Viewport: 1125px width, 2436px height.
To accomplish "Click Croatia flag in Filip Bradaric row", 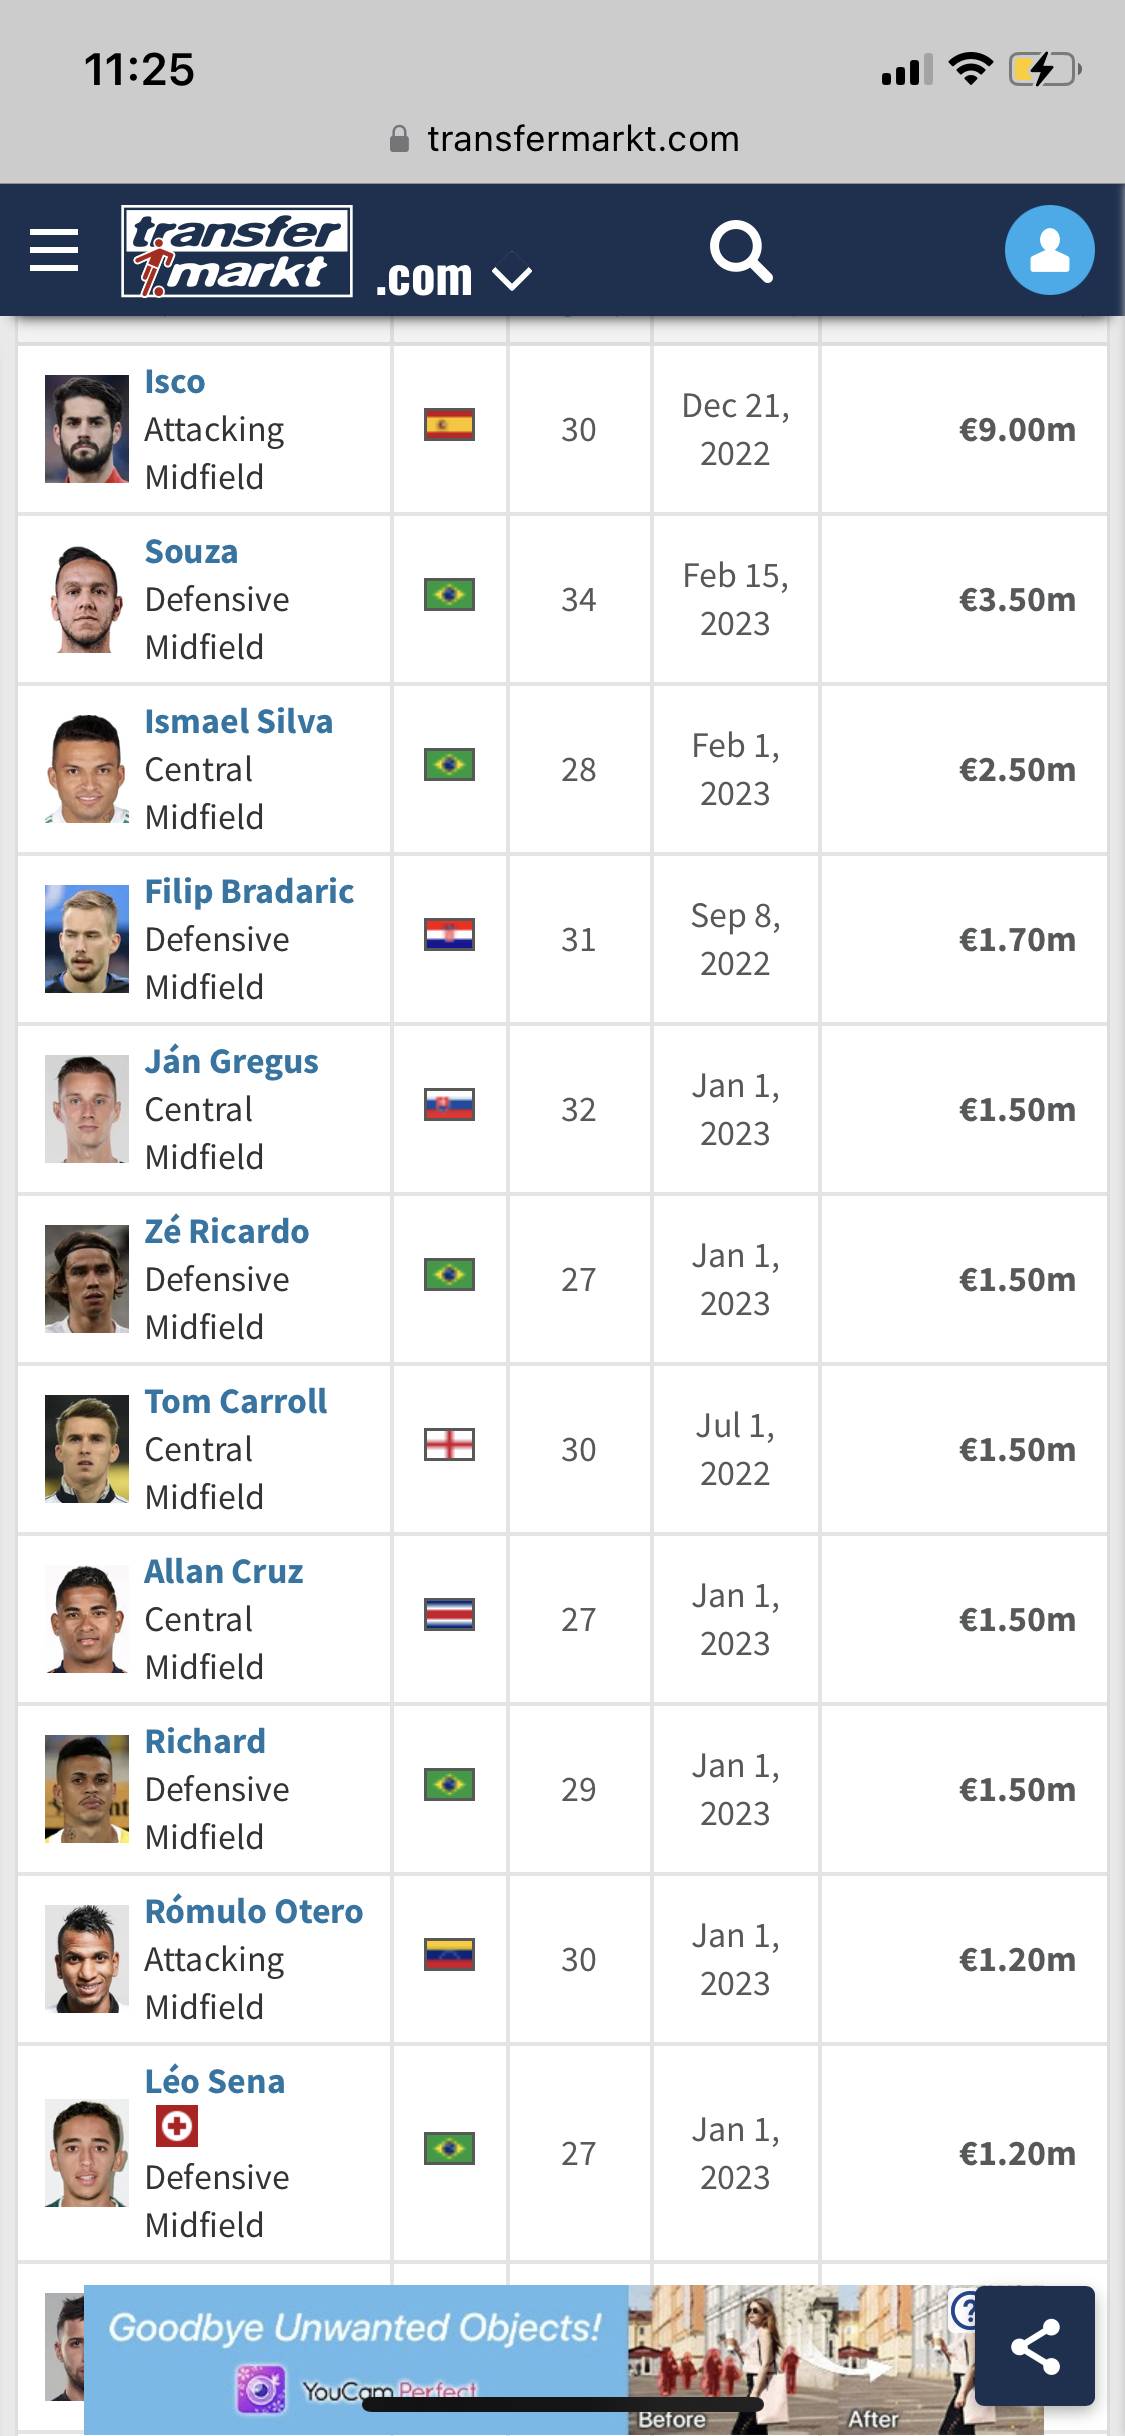I will (449, 935).
